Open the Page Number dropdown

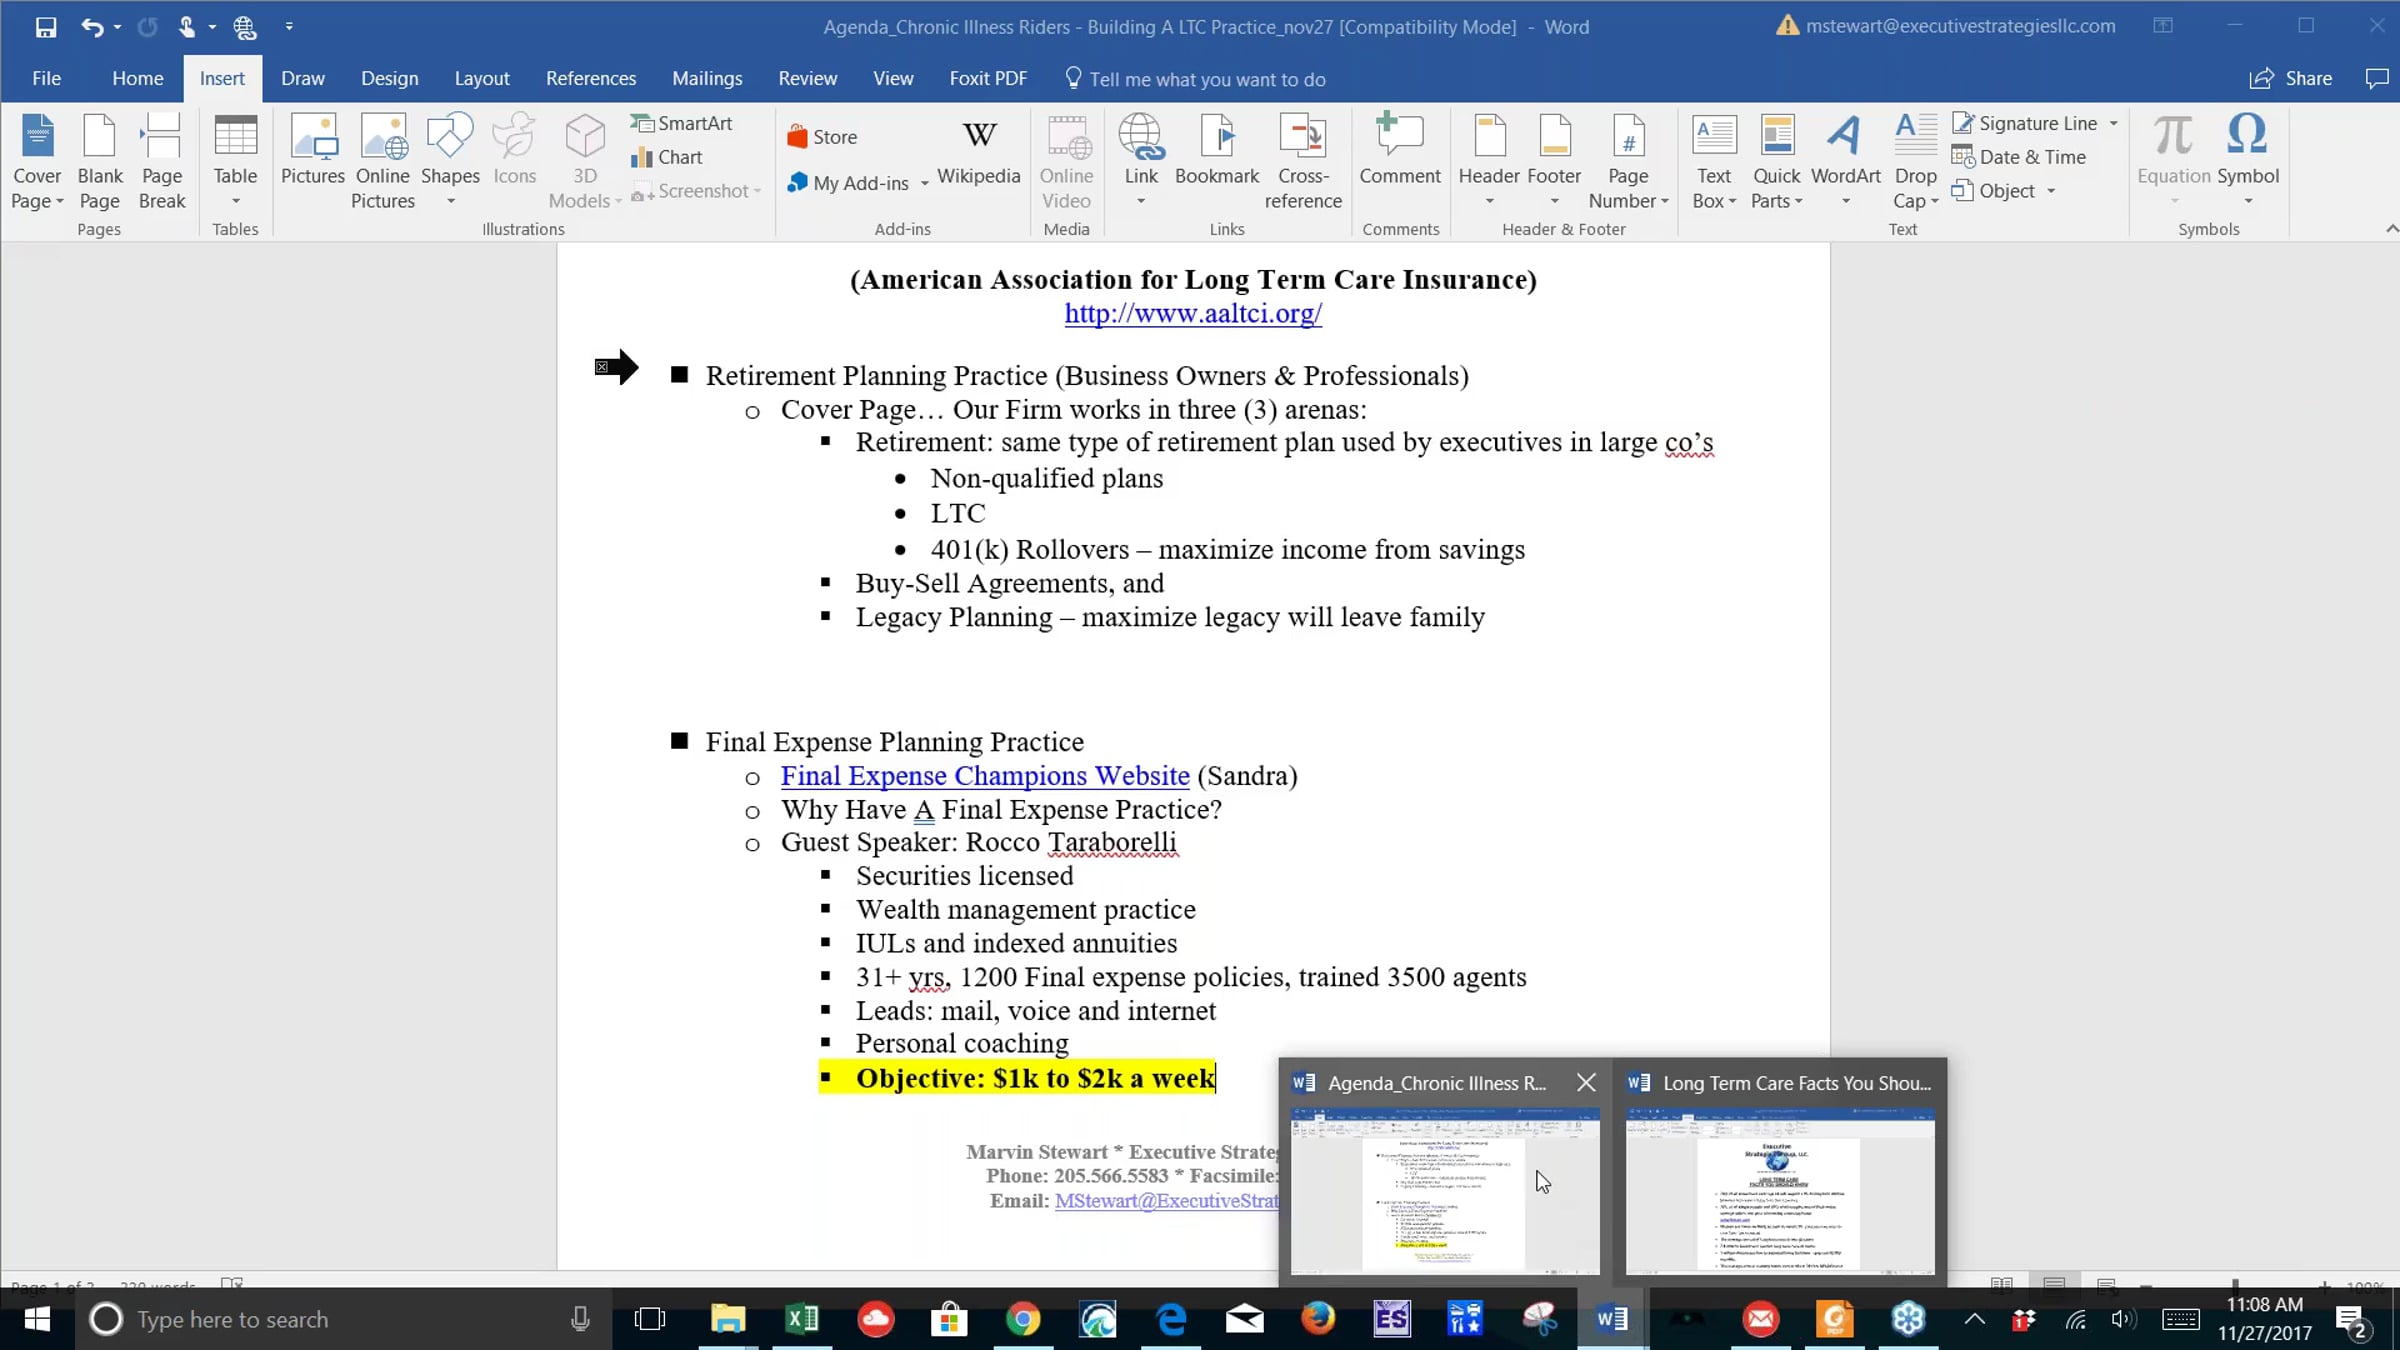click(1628, 162)
